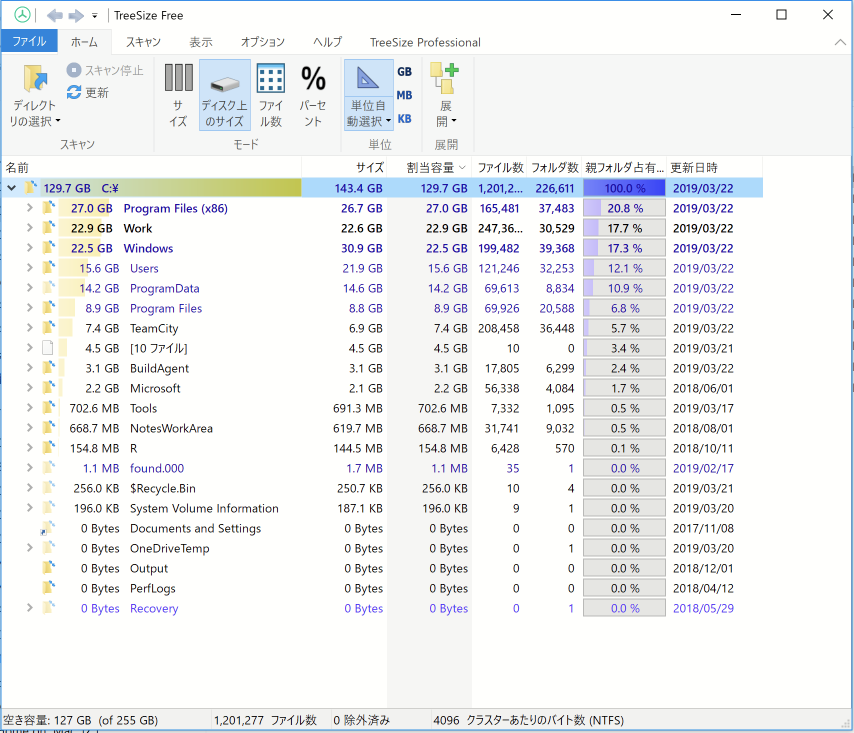Enable automatic unit selection (単位自動選択)

tap(369, 95)
